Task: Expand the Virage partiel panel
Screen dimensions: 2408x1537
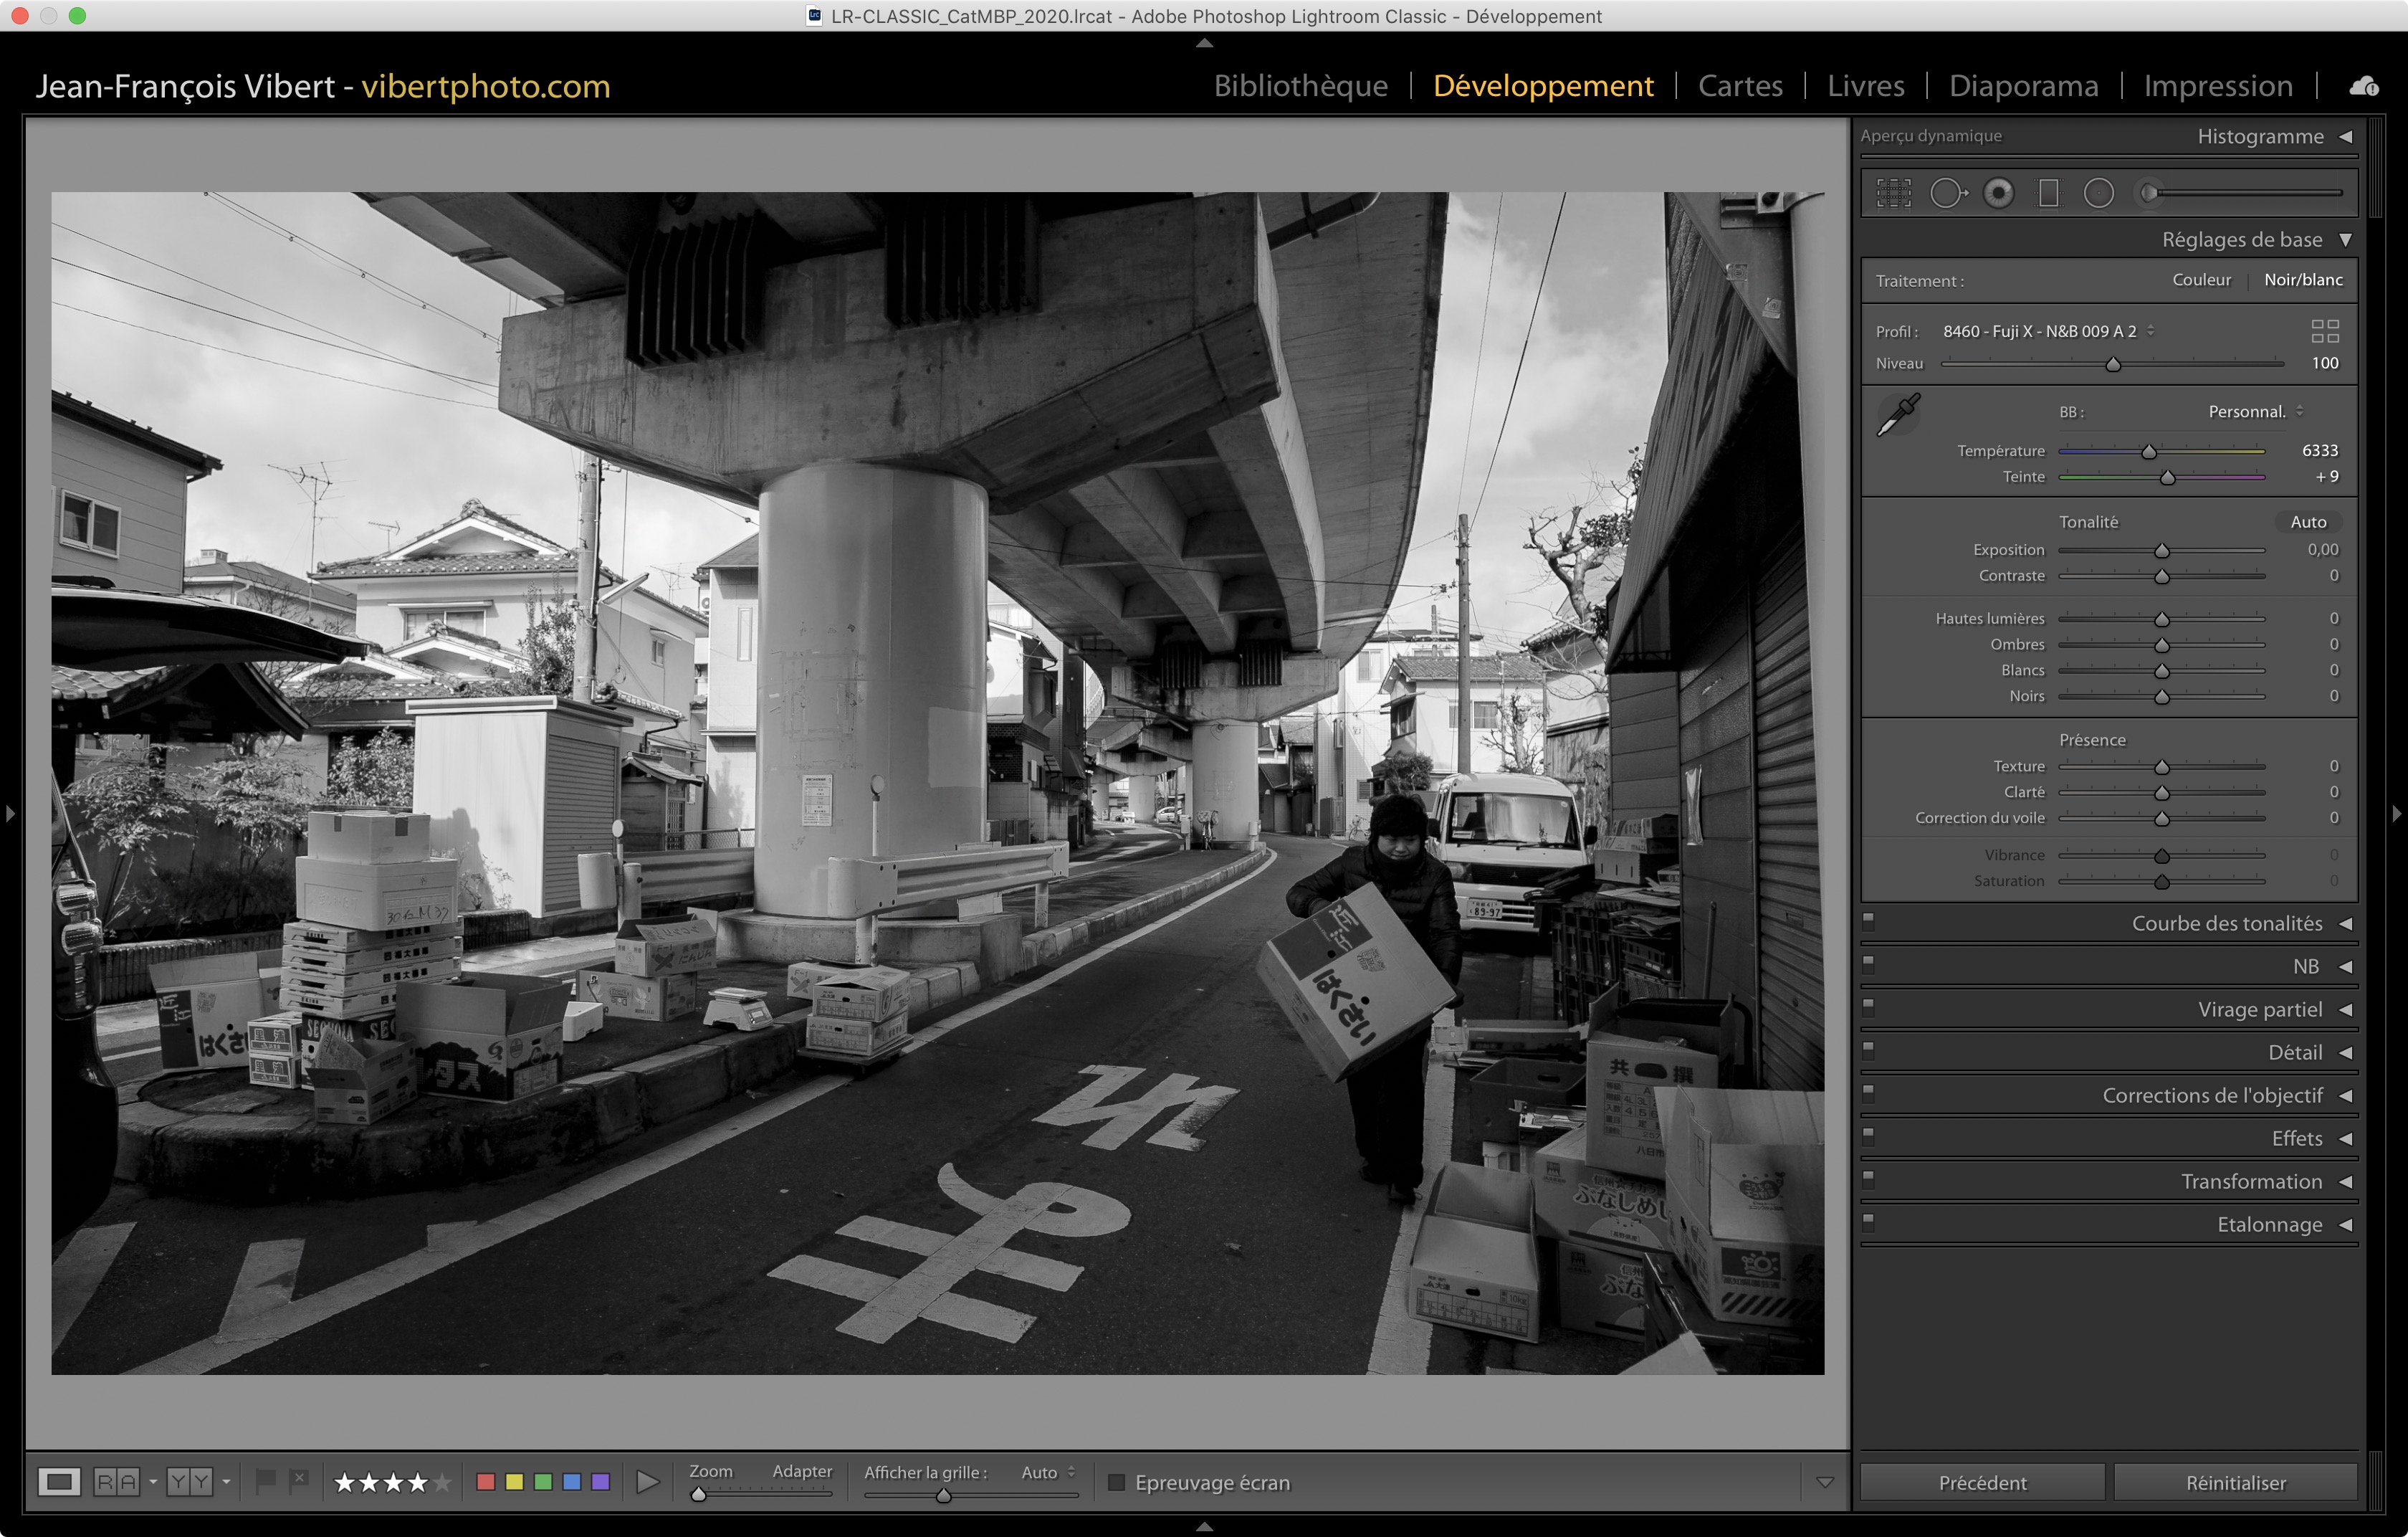Action: click(x=2259, y=1009)
